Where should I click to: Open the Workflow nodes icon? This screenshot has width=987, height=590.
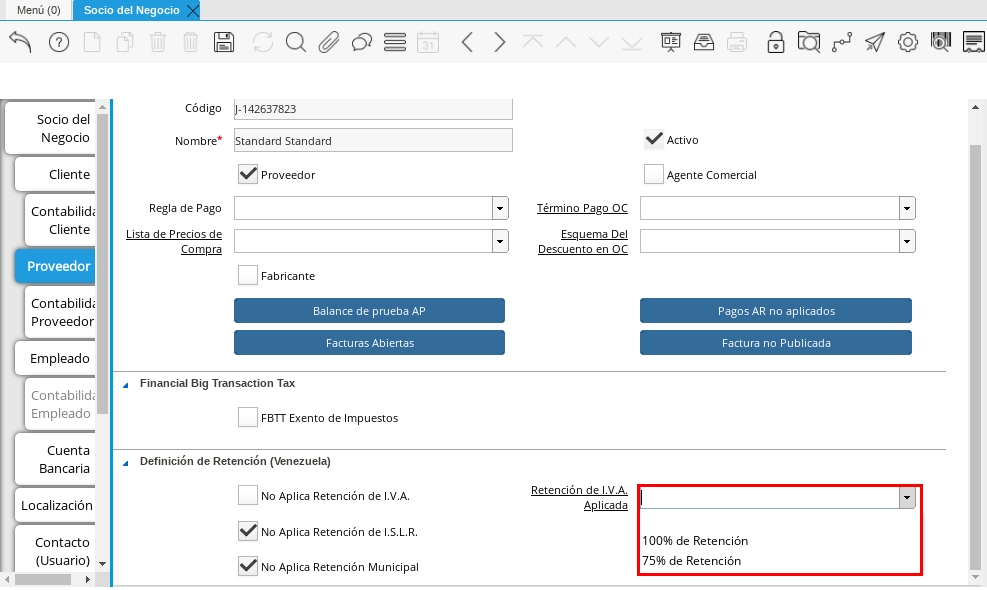[x=842, y=42]
